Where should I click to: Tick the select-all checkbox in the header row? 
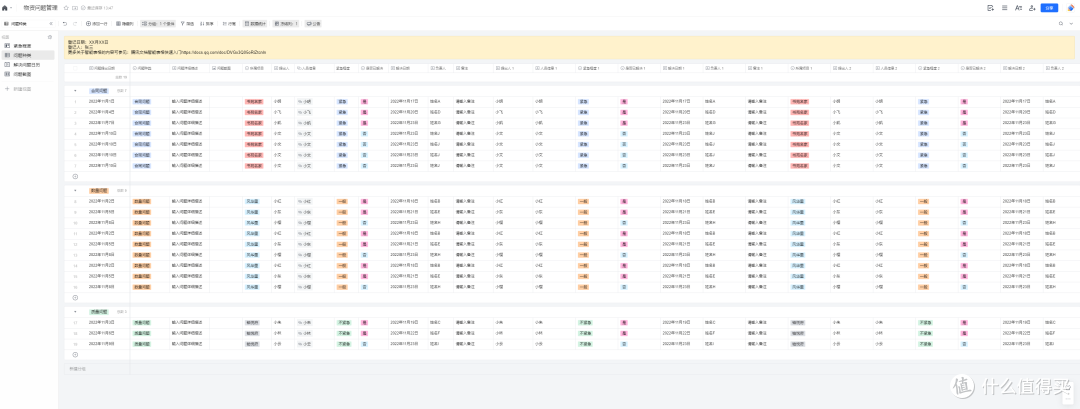click(x=76, y=68)
